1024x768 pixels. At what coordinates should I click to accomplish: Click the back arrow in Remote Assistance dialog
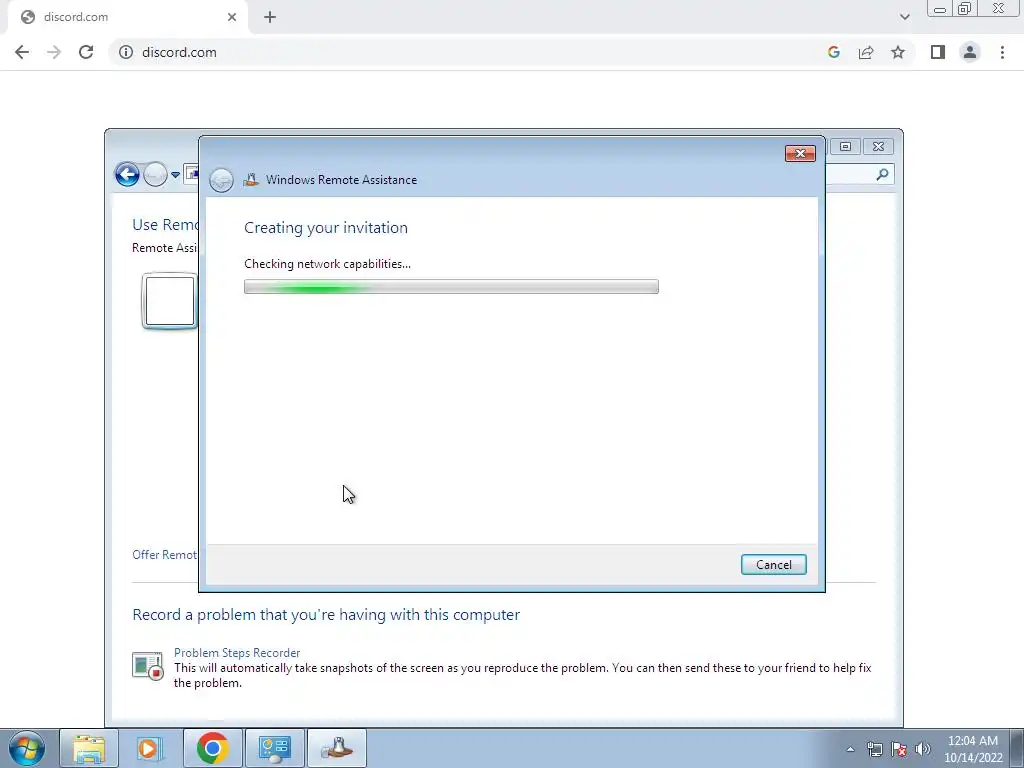click(221, 180)
